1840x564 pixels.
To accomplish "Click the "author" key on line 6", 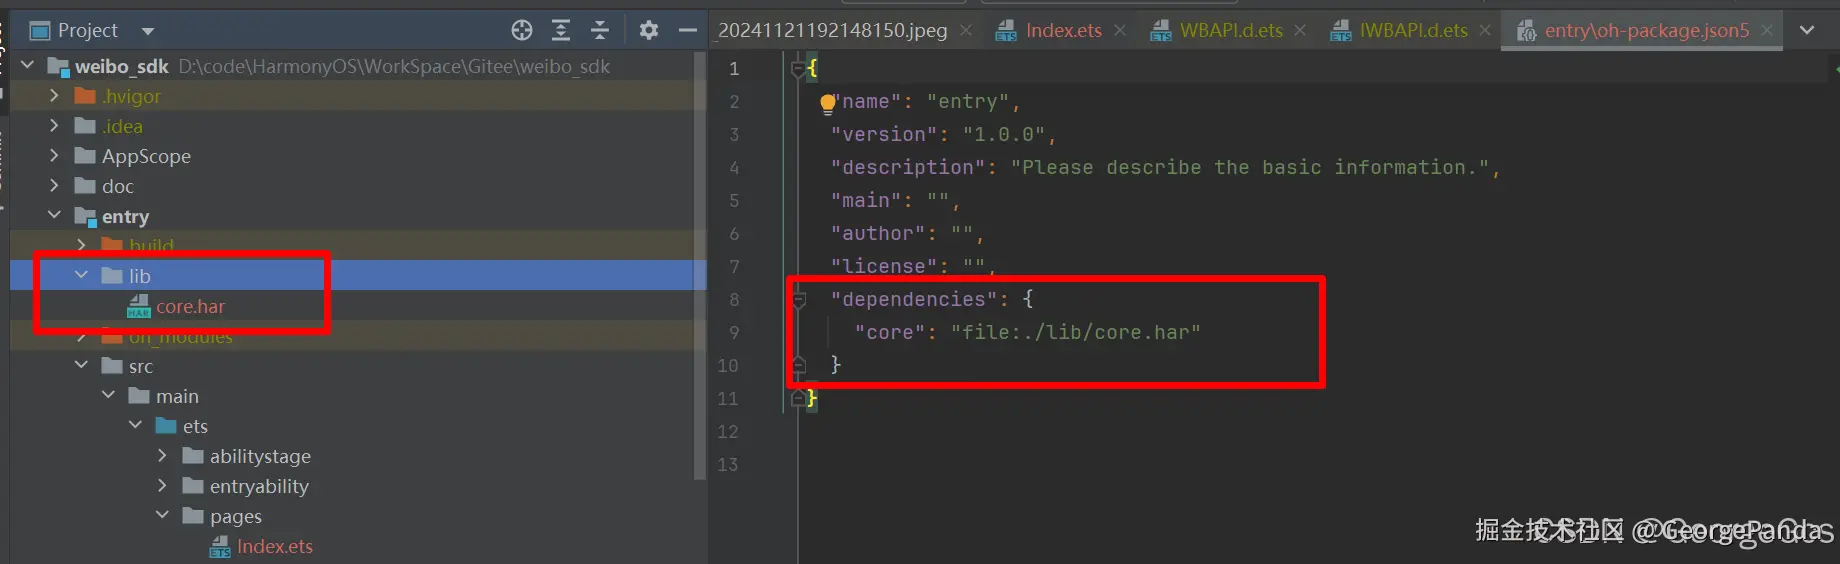I will tap(878, 233).
